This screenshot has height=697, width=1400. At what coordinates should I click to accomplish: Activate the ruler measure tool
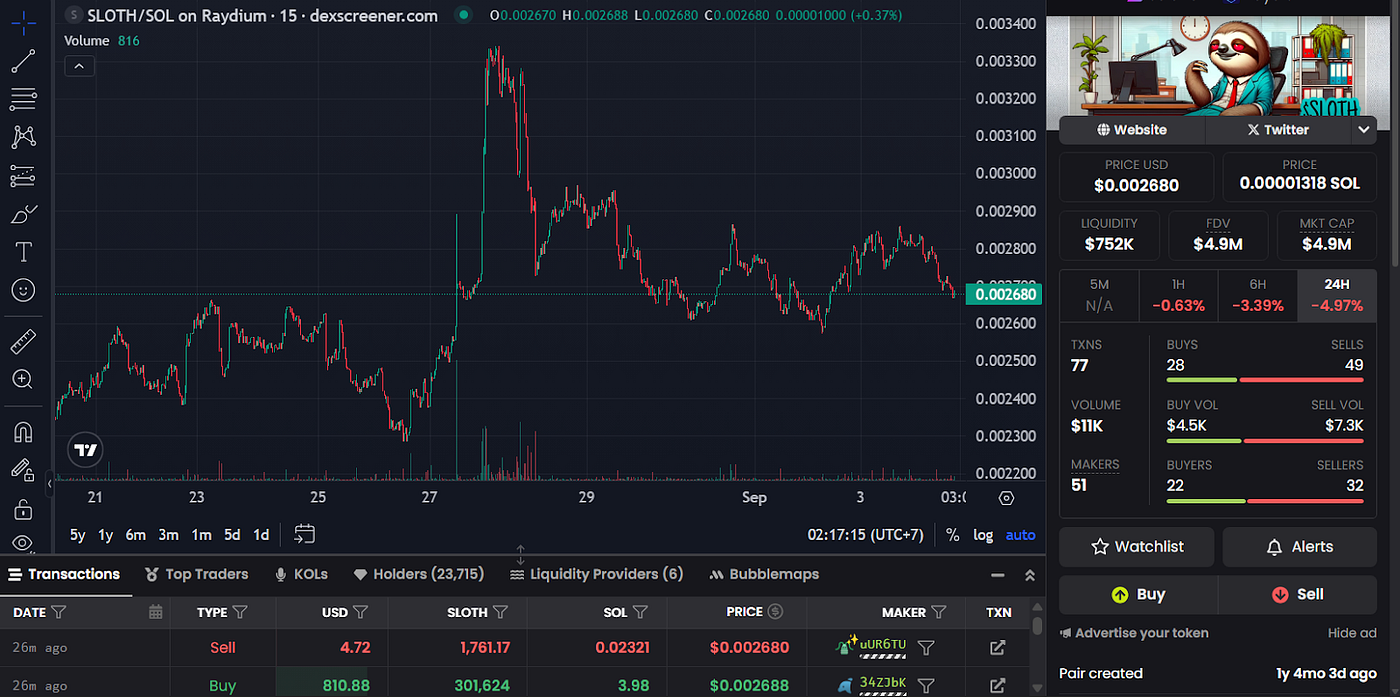coord(23,343)
